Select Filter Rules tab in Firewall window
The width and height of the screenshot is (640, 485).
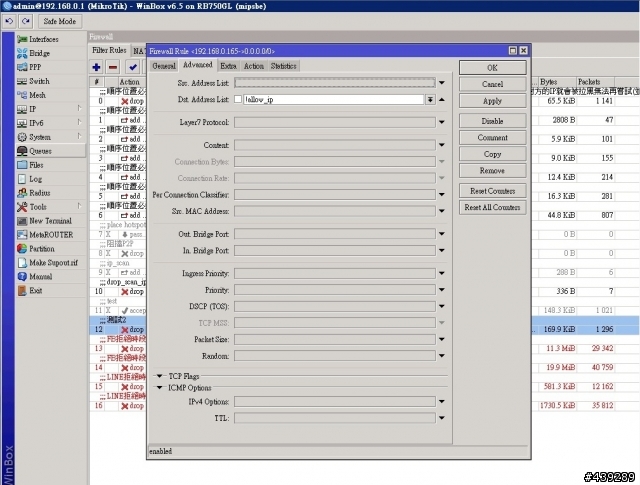109,50
